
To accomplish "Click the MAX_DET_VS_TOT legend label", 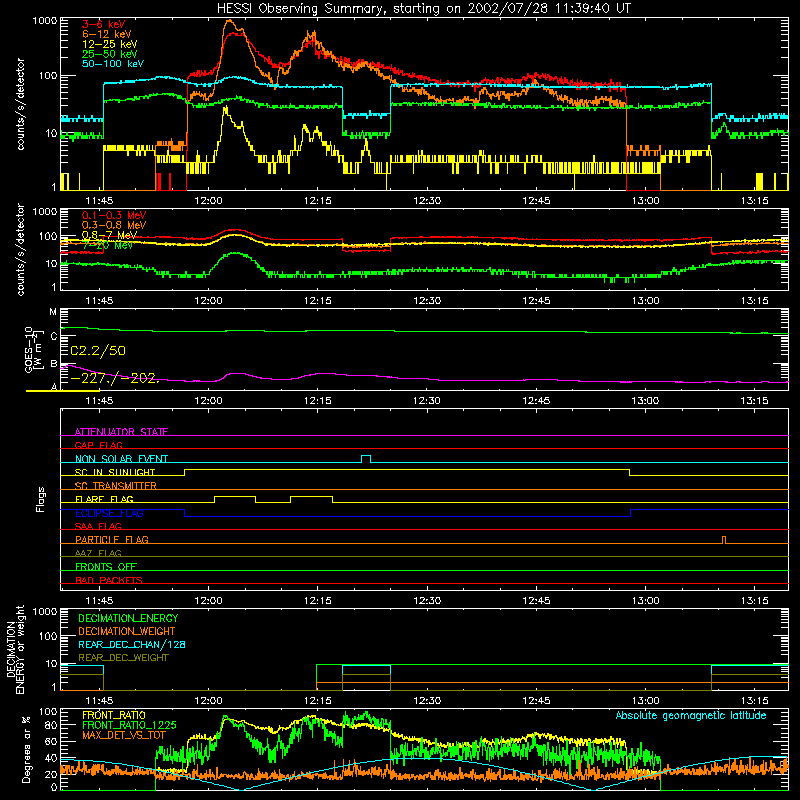I will tap(124, 735).
